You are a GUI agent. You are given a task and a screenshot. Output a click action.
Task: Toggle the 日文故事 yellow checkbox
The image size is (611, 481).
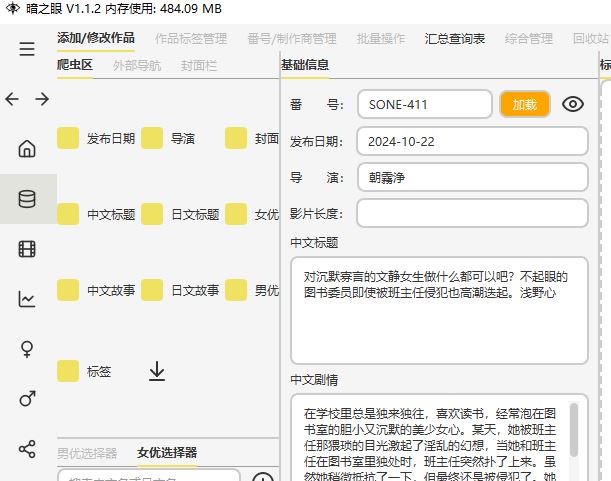pos(152,291)
